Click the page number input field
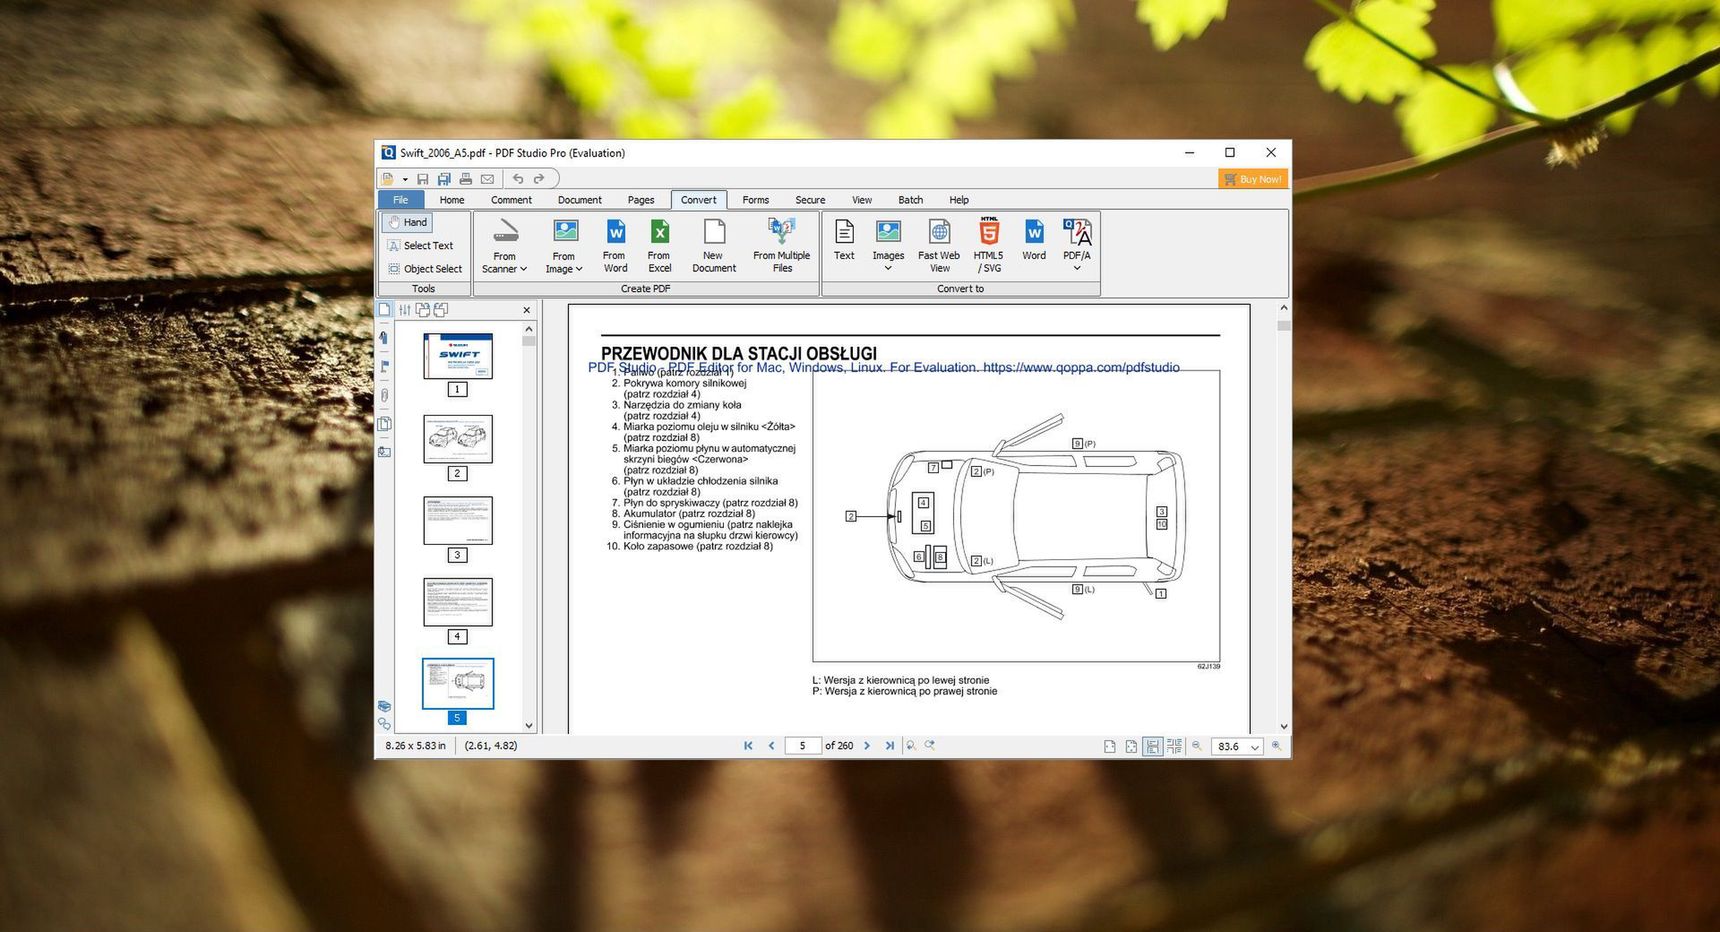 click(x=803, y=746)
